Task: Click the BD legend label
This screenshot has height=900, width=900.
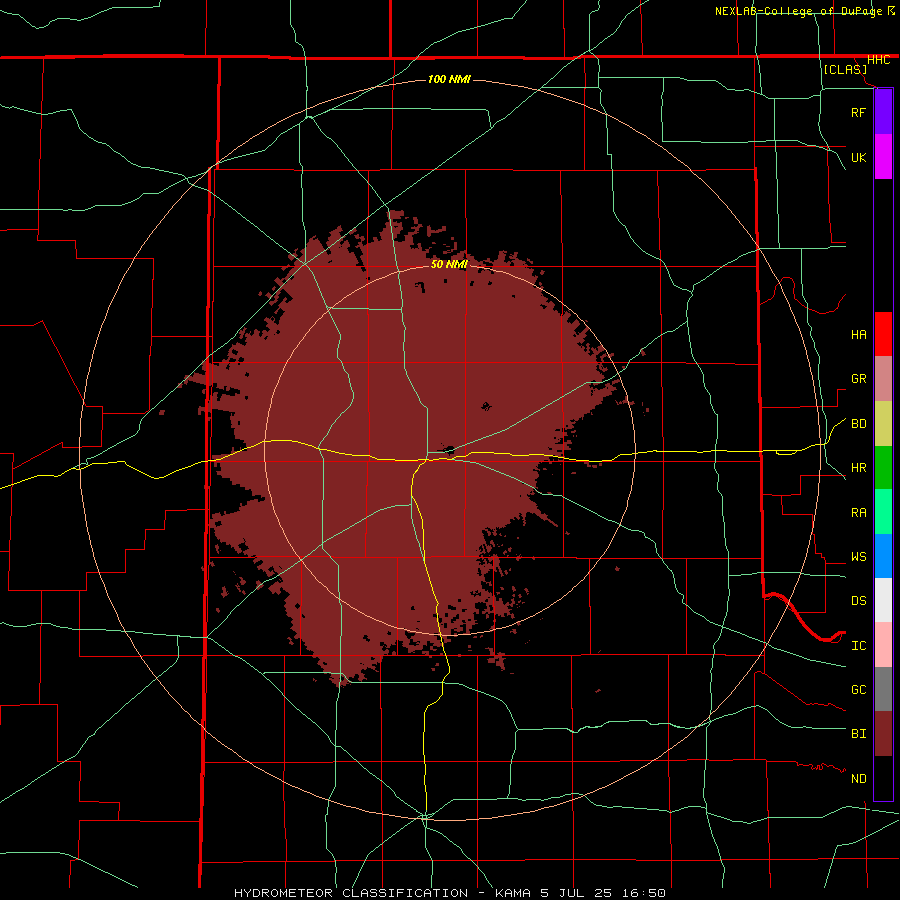Action: coord(858,424)
